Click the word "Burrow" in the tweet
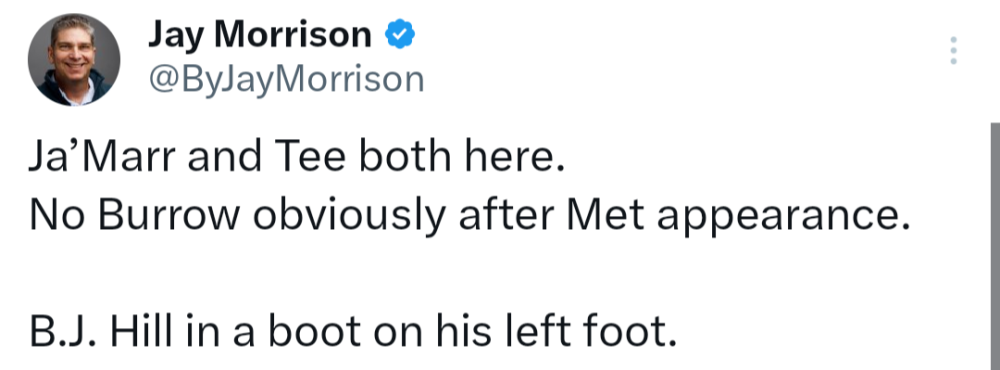1000x370 pixels. tap(169, 217)
